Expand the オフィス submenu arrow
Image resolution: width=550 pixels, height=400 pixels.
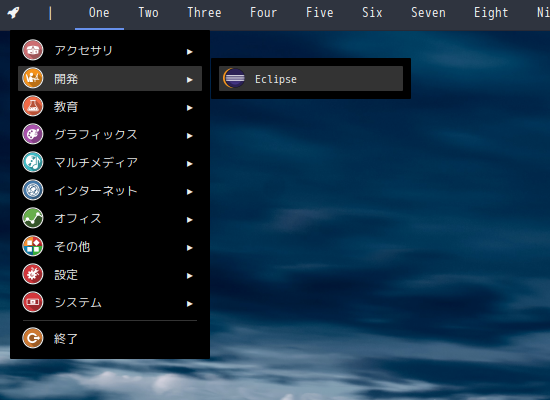point(189,220)
